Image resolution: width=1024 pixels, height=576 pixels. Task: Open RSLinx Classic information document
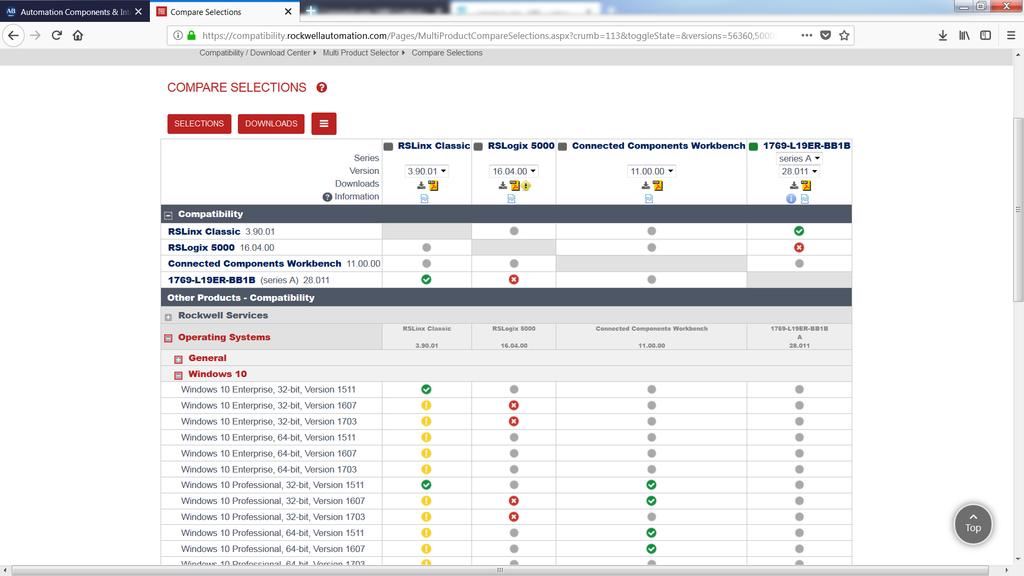click(x=424, y=199)
